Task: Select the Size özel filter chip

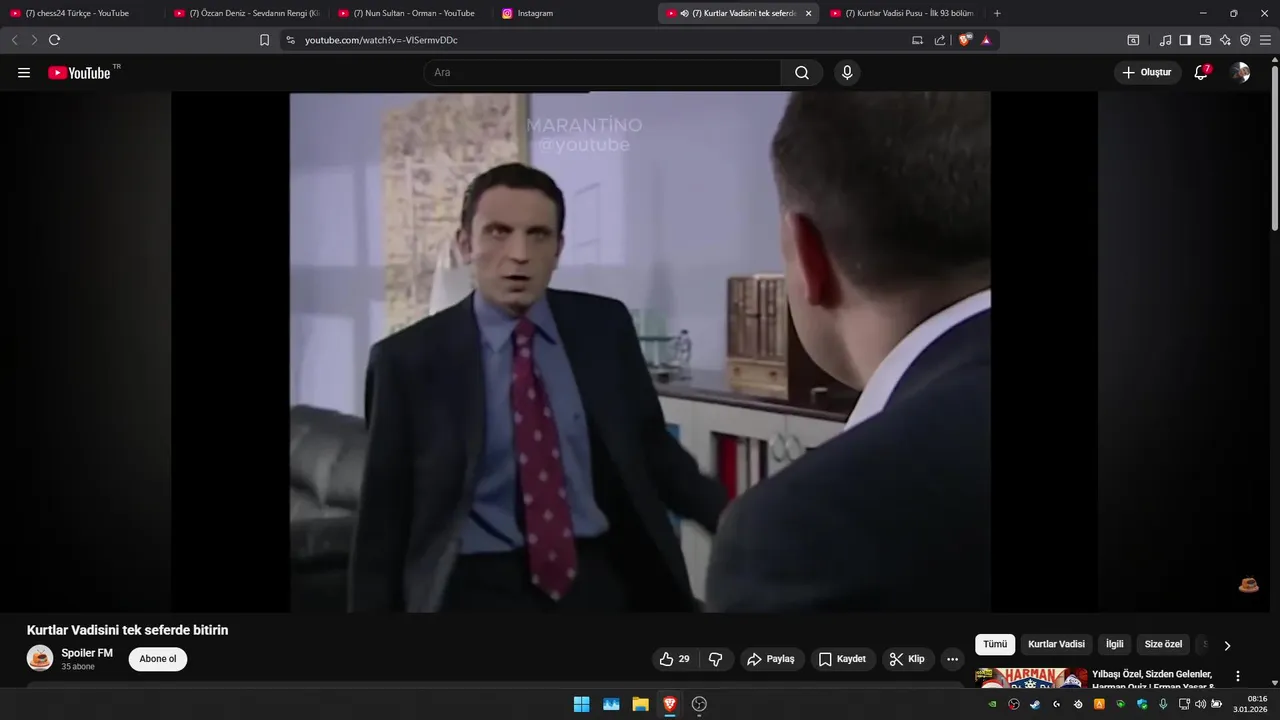Action: (x=1163, y=645)
